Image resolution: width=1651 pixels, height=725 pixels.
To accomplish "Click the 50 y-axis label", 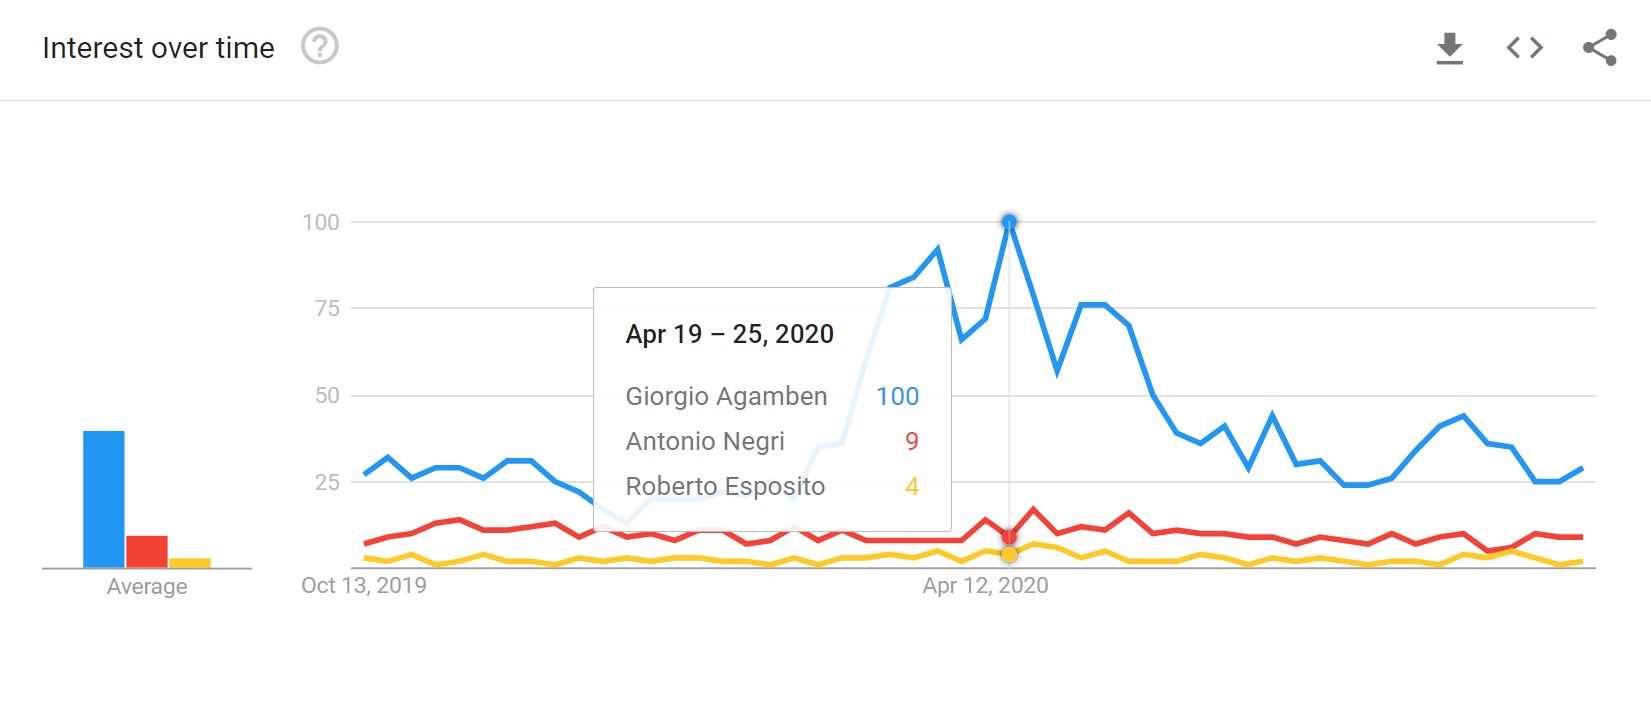I will pyautogui.click(x=327, y=395).
